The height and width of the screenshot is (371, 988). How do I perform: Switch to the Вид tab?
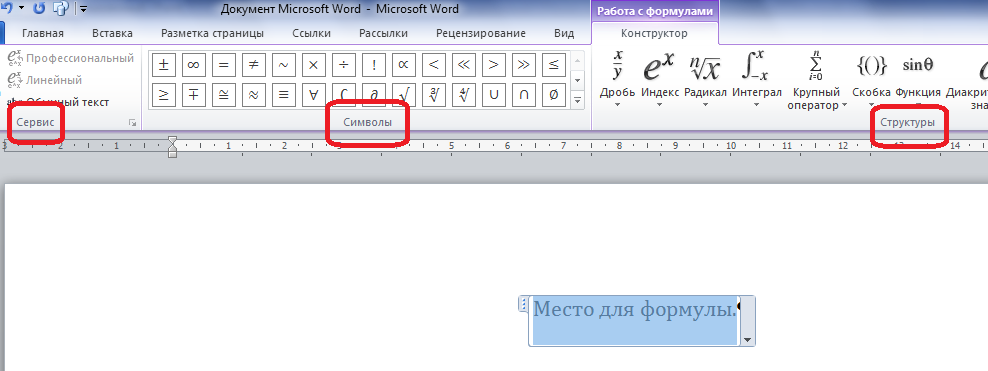564,33
